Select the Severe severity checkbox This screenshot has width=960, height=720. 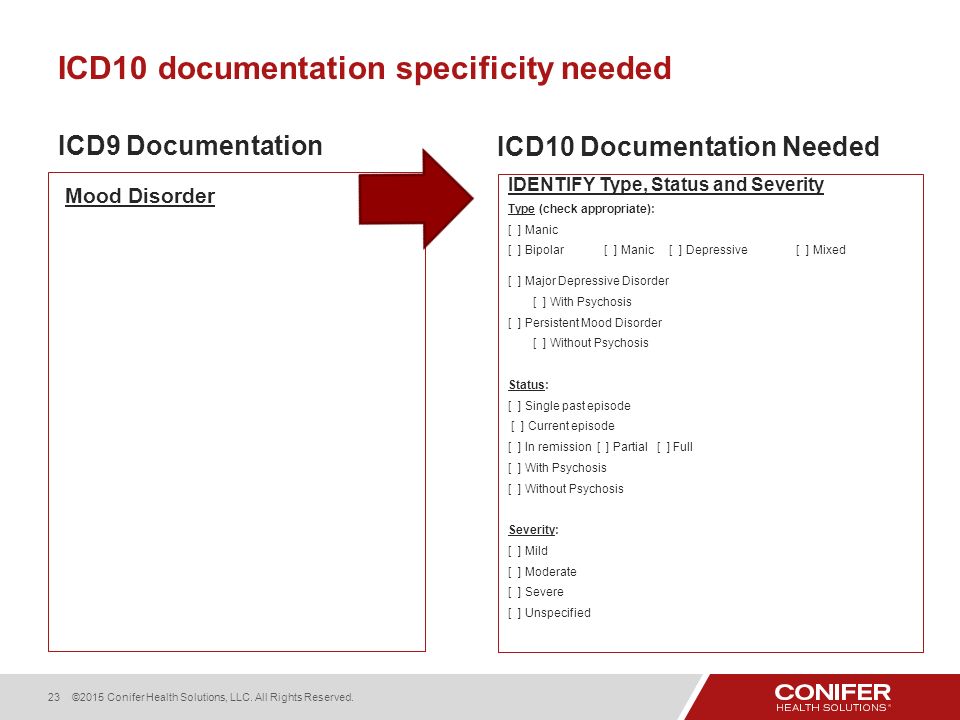pos(514,592)
